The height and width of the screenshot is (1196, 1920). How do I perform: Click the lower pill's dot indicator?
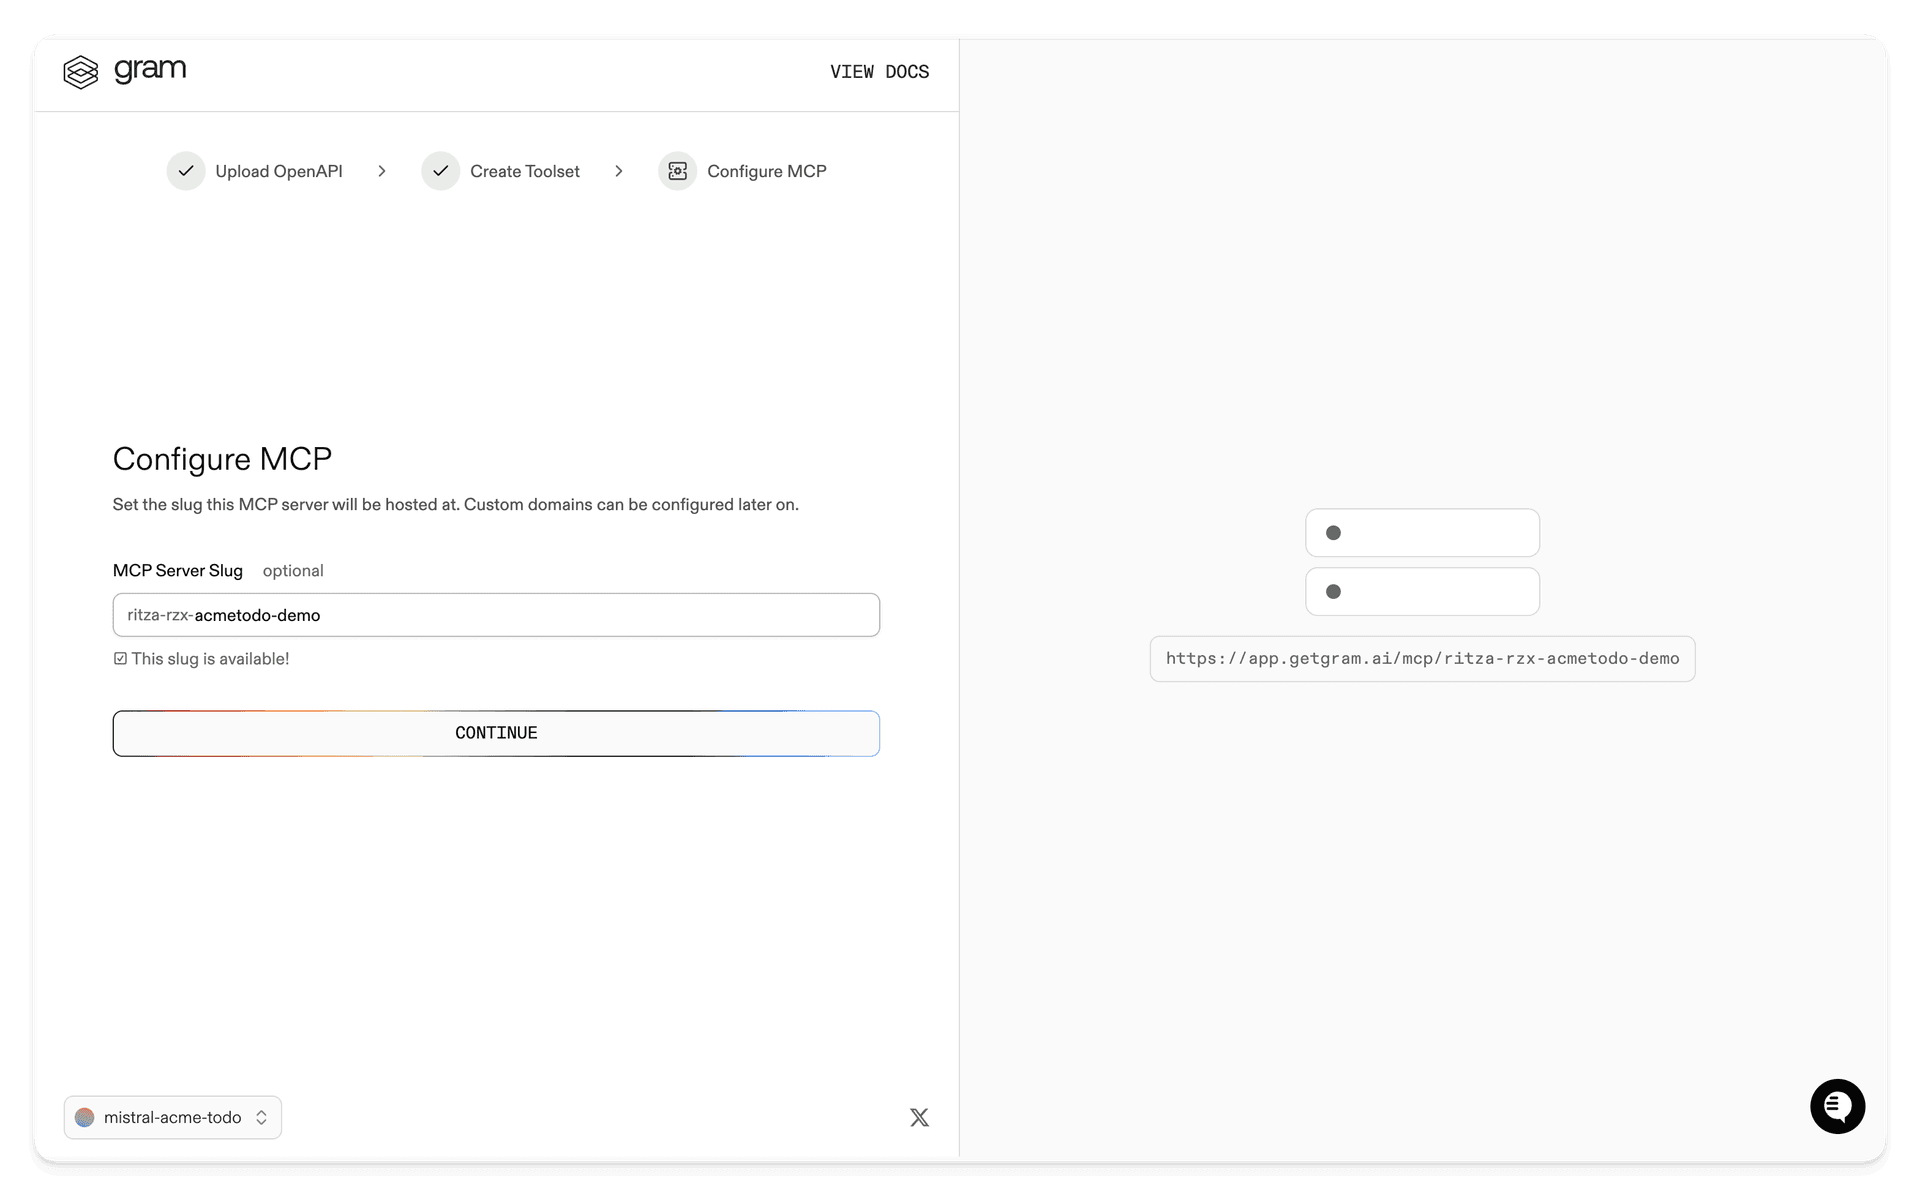[1334, 591]
